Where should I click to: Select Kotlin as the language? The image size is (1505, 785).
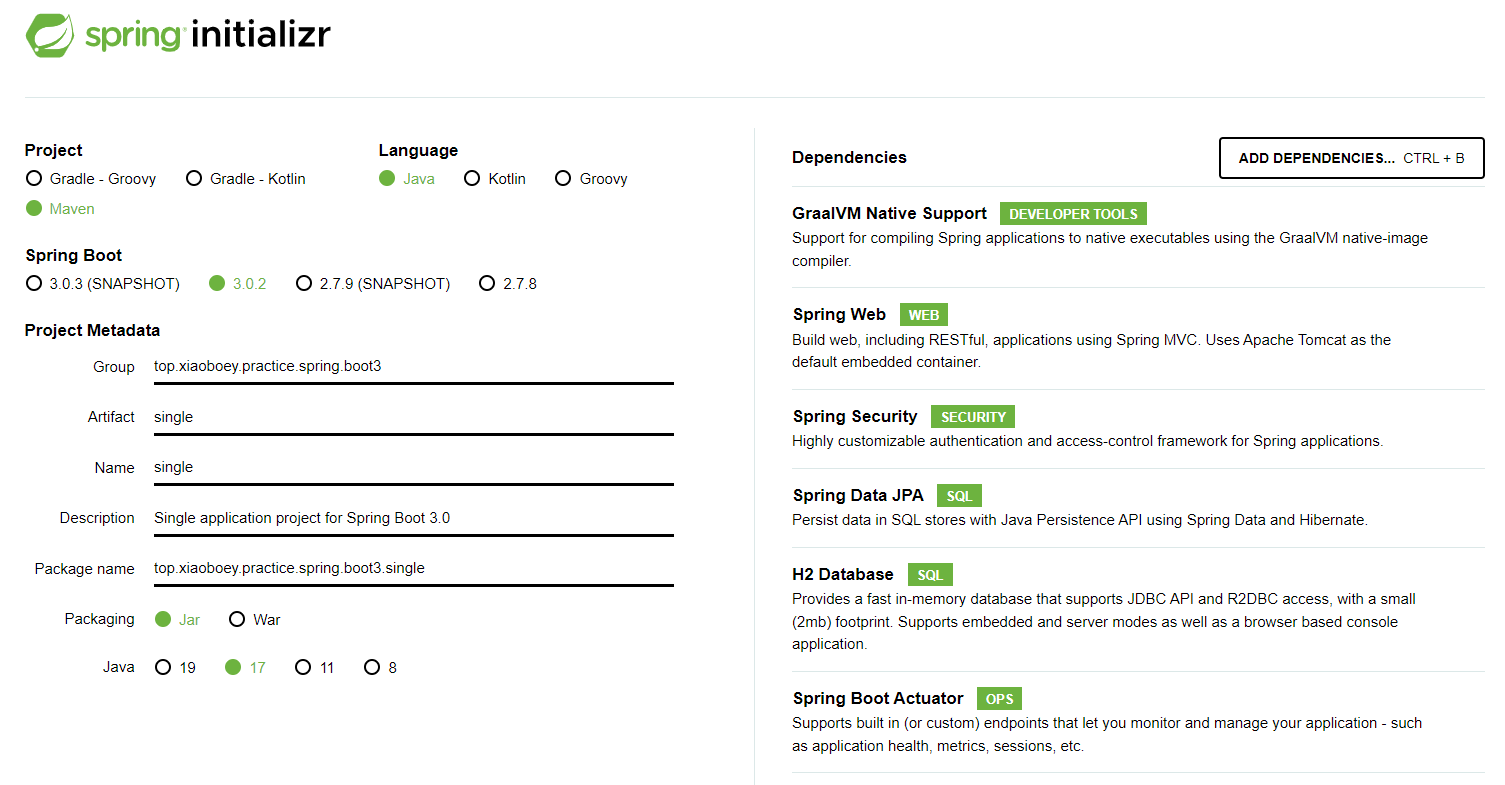[472, 179]
